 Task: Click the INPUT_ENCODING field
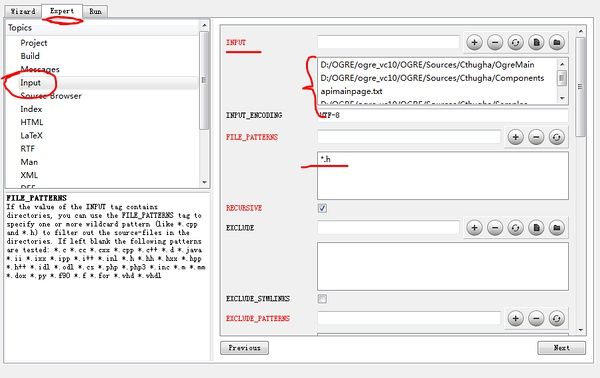tap(443, 115)
